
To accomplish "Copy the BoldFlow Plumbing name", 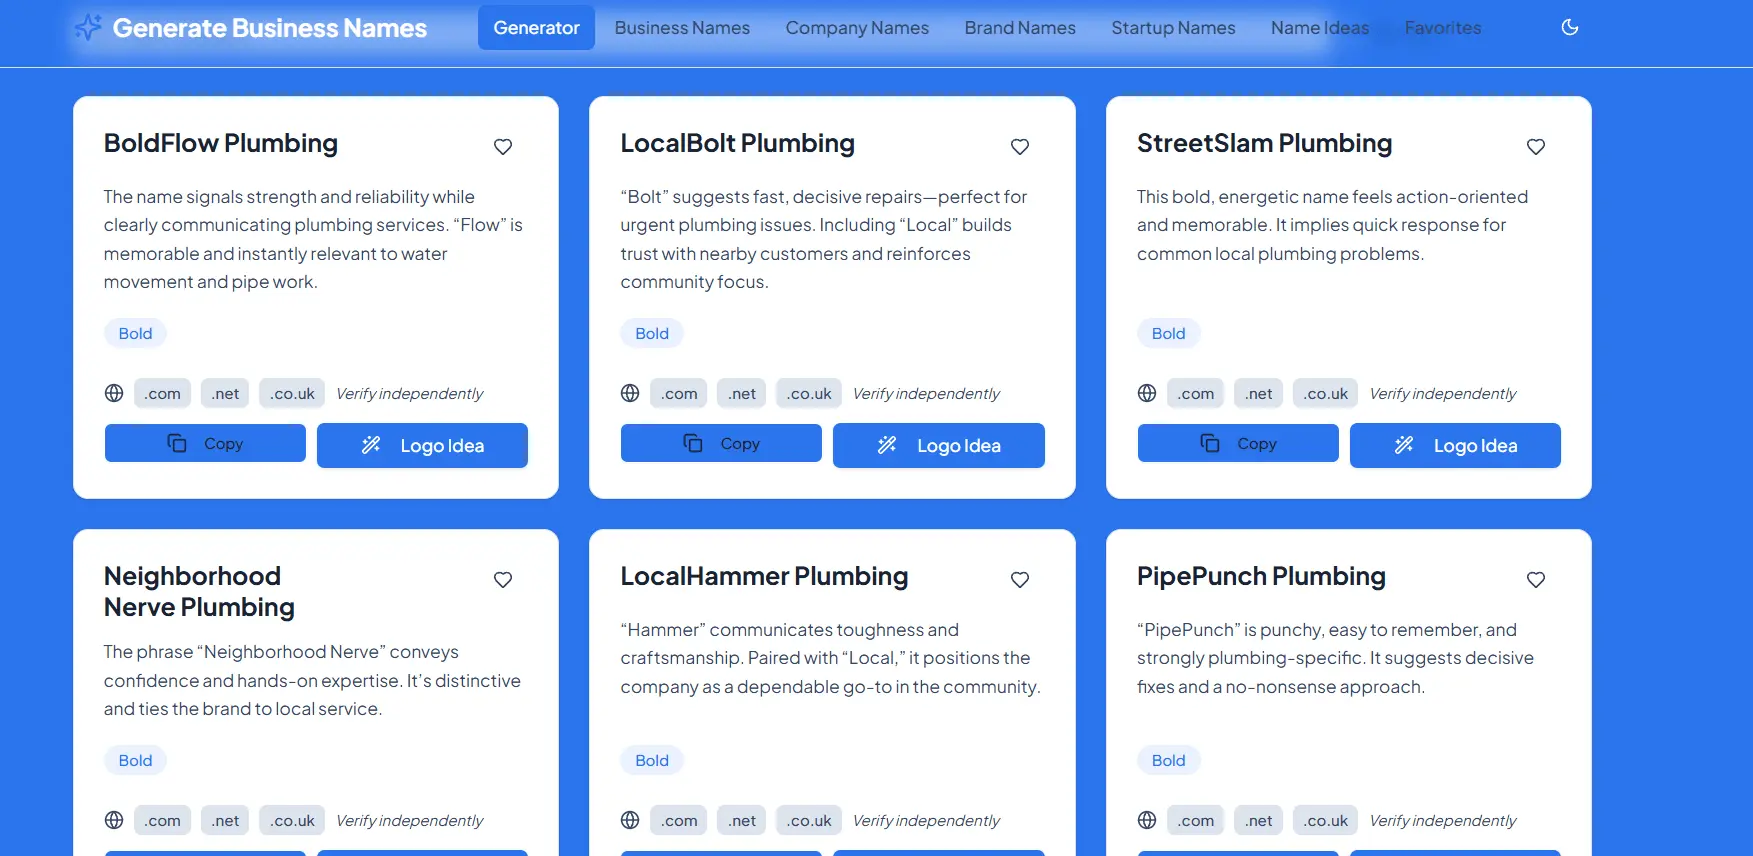I will coord(205,443).
